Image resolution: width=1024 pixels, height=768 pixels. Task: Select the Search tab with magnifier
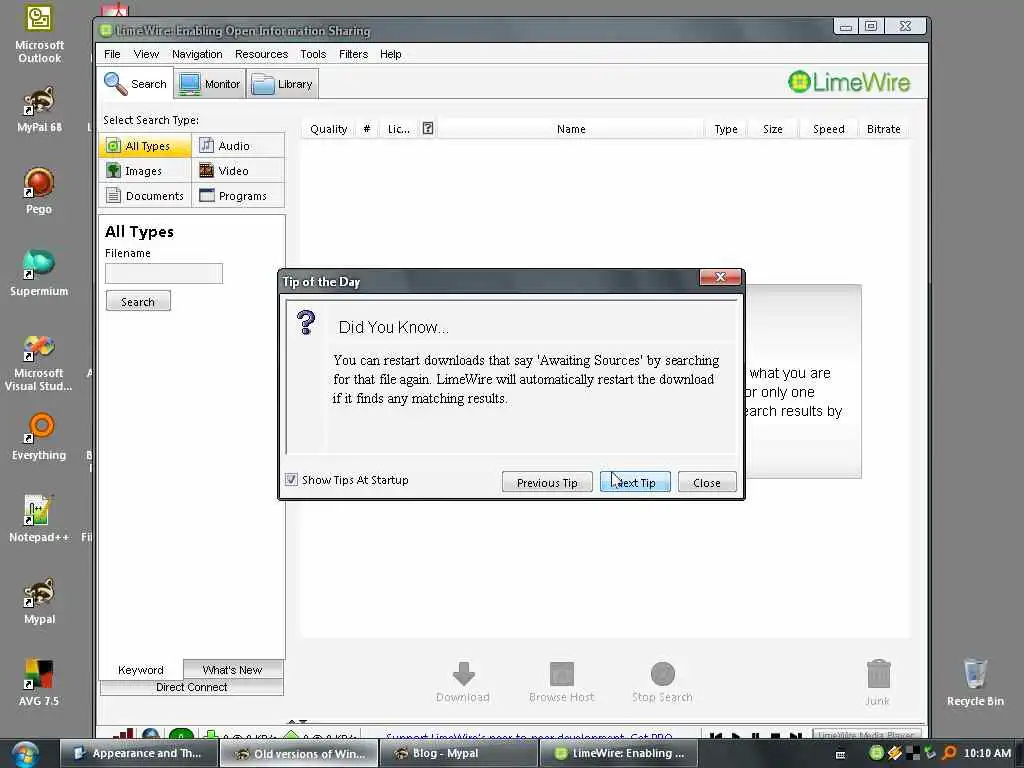point(135,84)
